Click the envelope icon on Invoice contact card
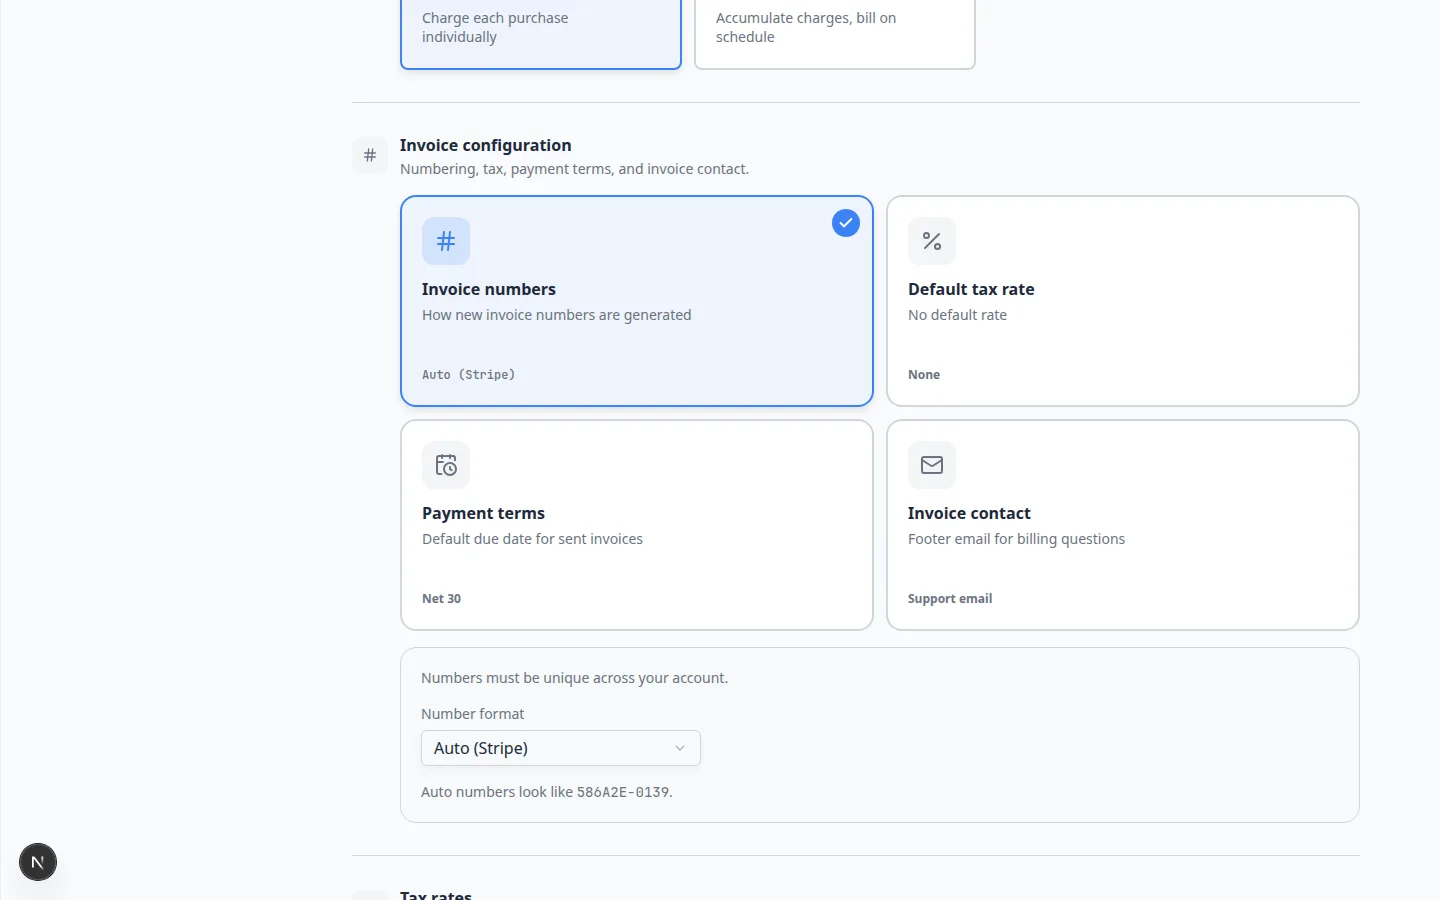Image resolution: width=1440 pixels, height=900 pixels. (932, 465)
